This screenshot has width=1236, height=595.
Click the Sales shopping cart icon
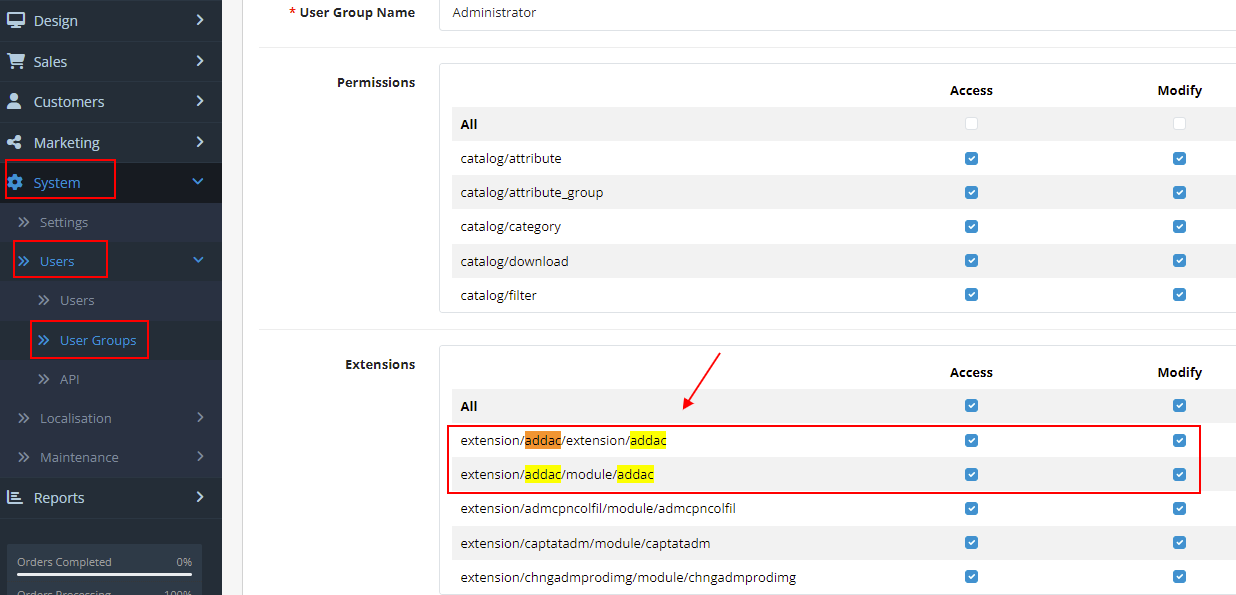coord(15,61)
